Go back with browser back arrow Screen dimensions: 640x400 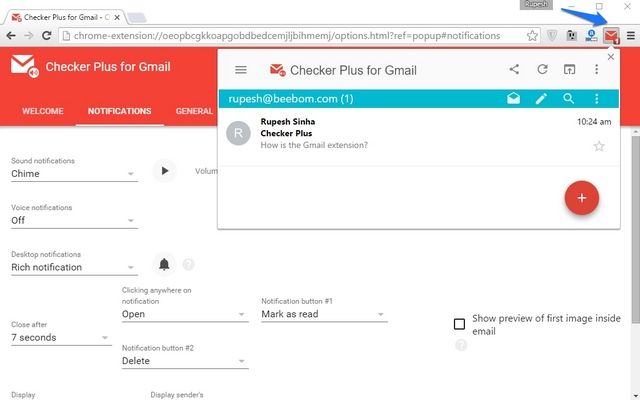[11, 36]
